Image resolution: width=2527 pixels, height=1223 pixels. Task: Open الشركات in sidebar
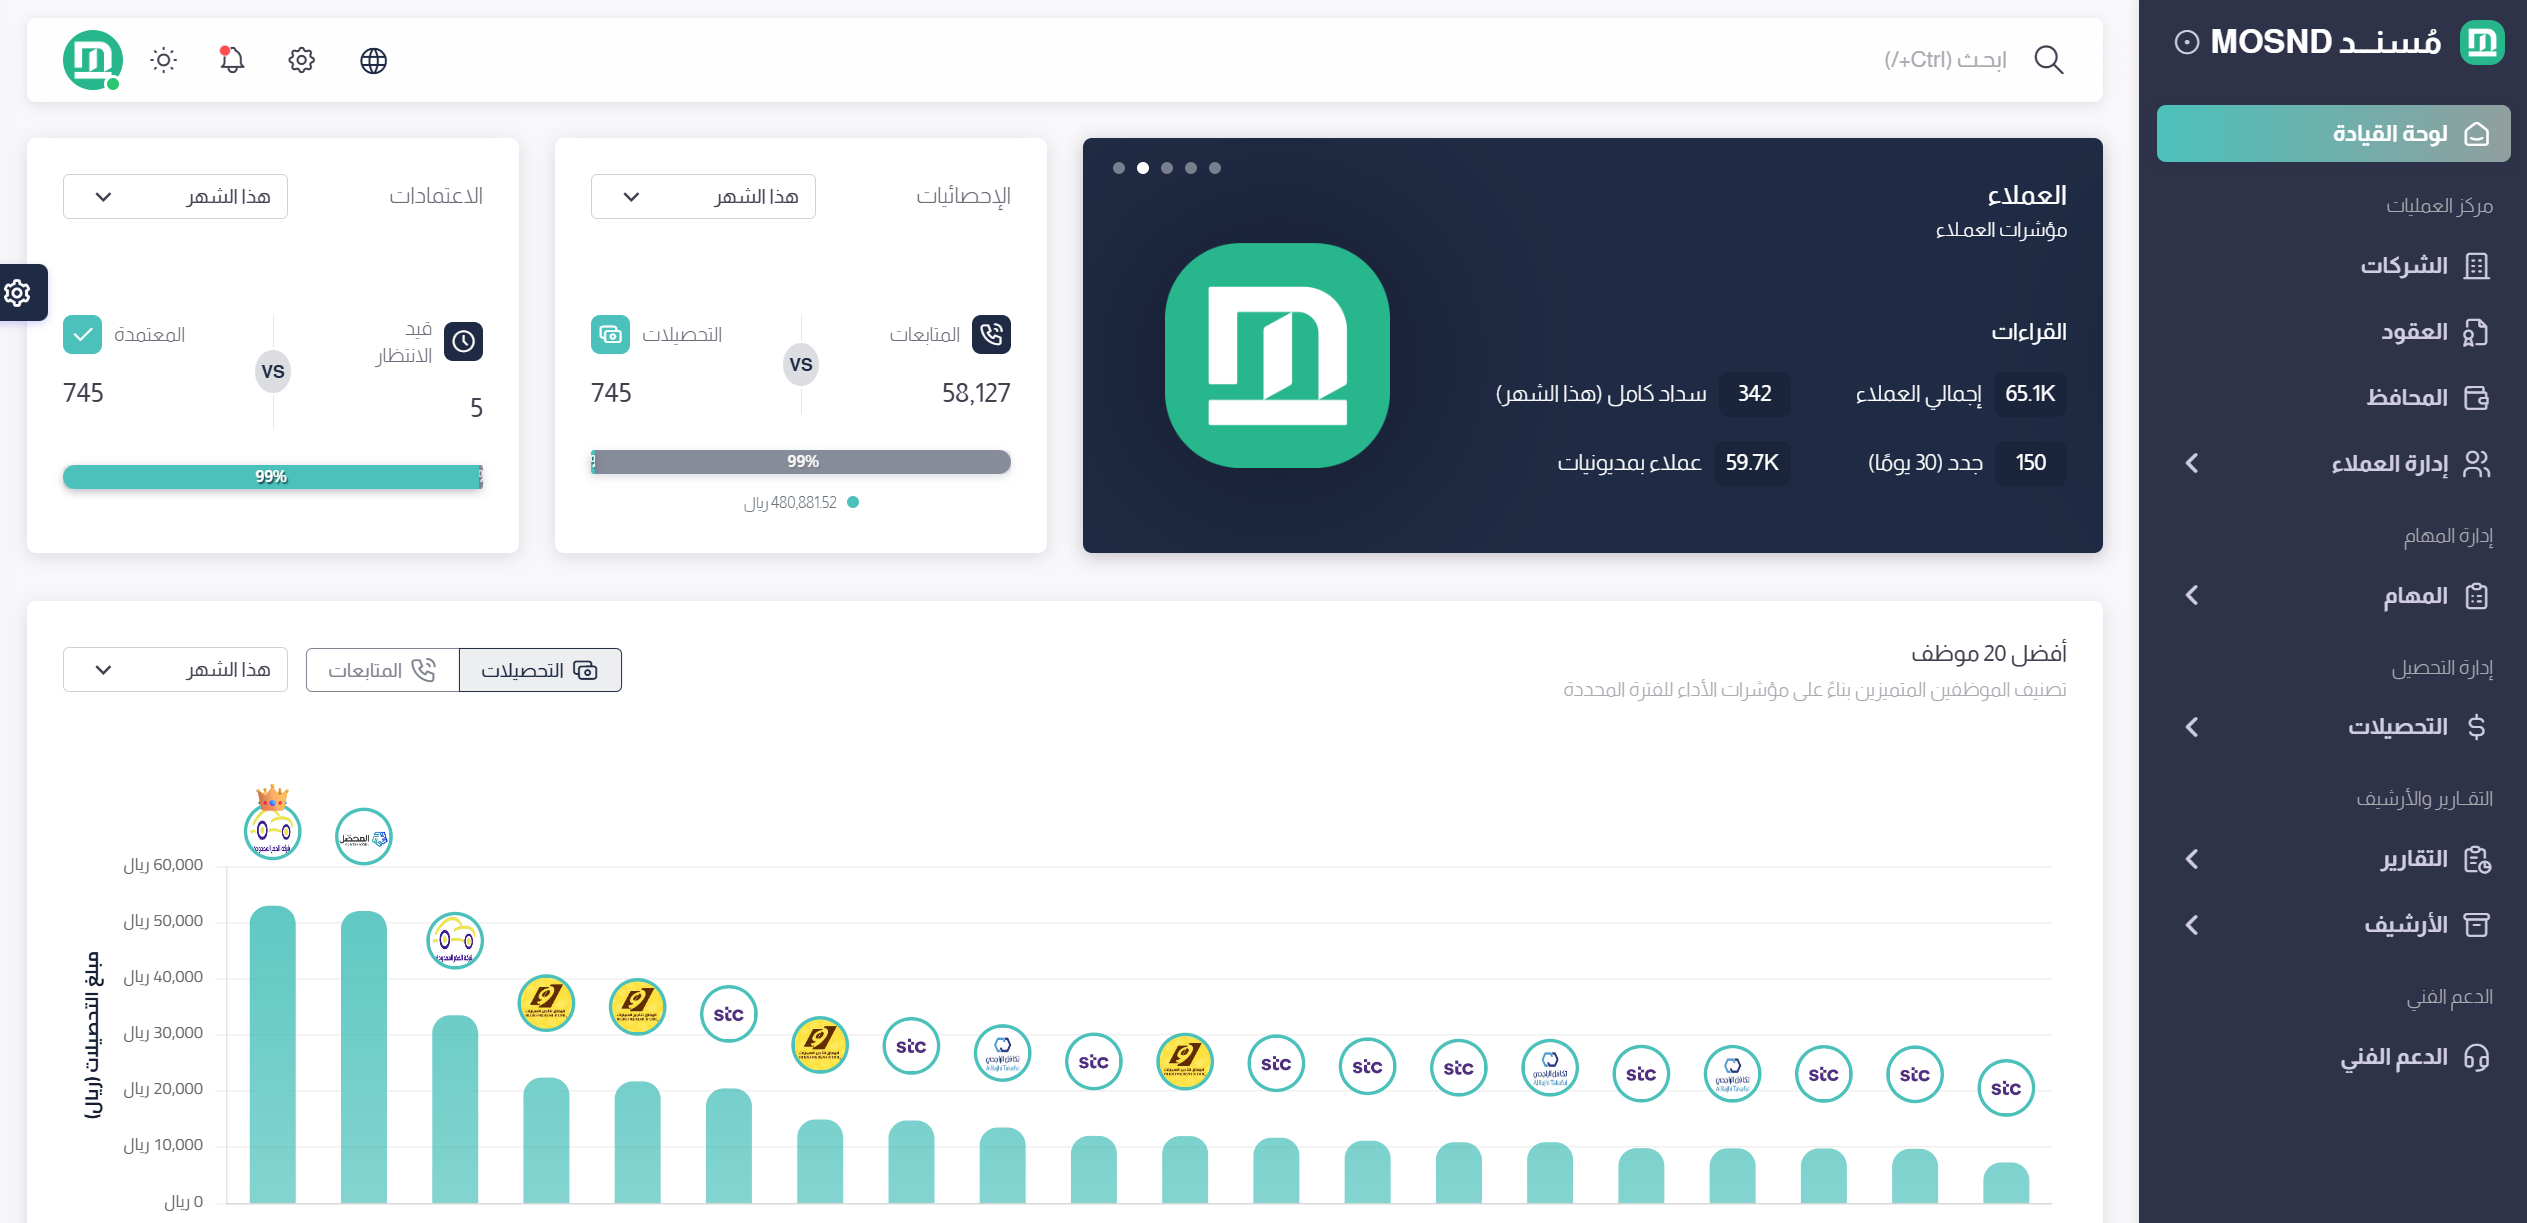point(2333,266)
